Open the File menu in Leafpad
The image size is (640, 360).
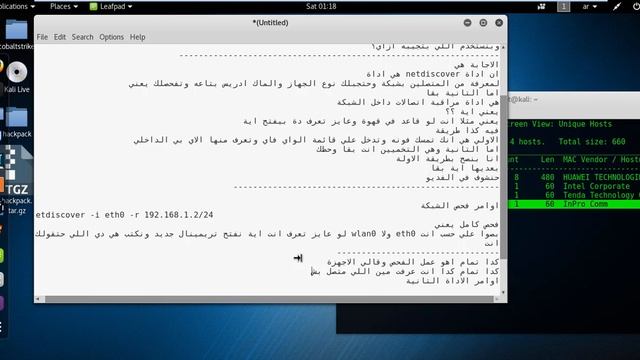click(x=42, y=37)
